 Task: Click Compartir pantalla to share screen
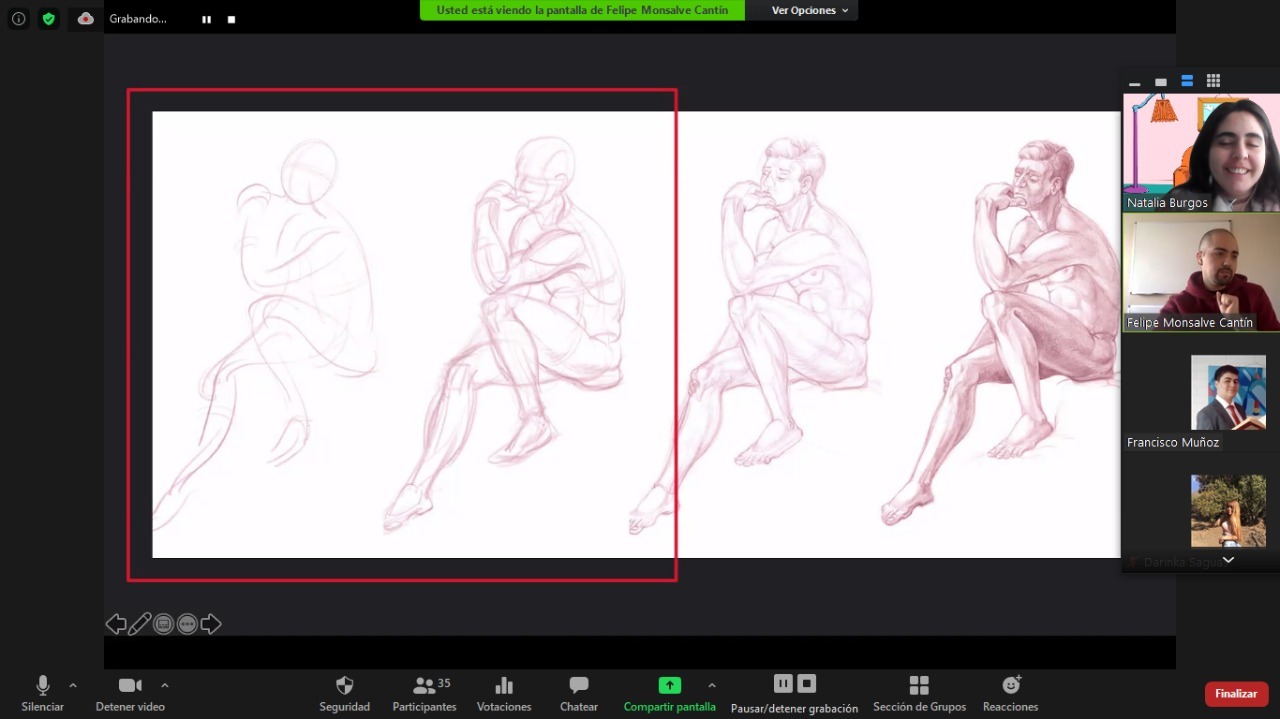point(669,693)
